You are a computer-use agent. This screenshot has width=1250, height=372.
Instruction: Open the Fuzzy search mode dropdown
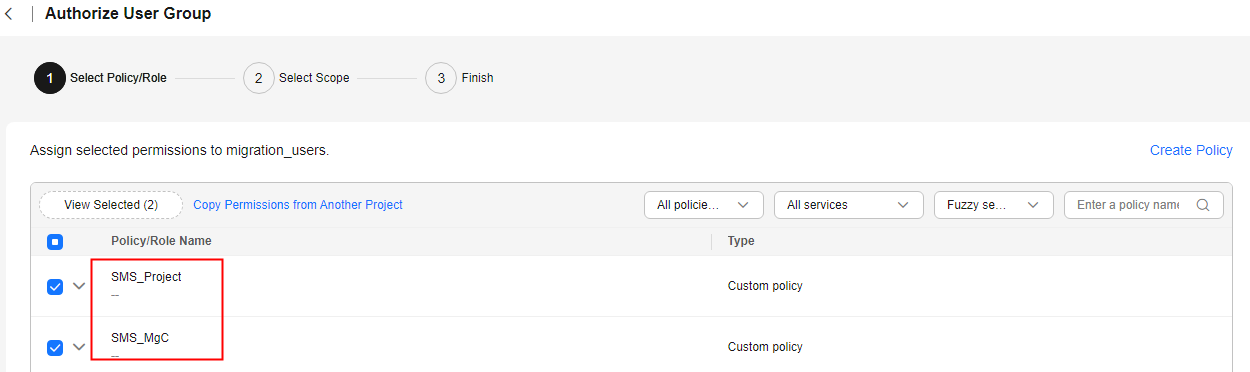(x=993, y=205)
